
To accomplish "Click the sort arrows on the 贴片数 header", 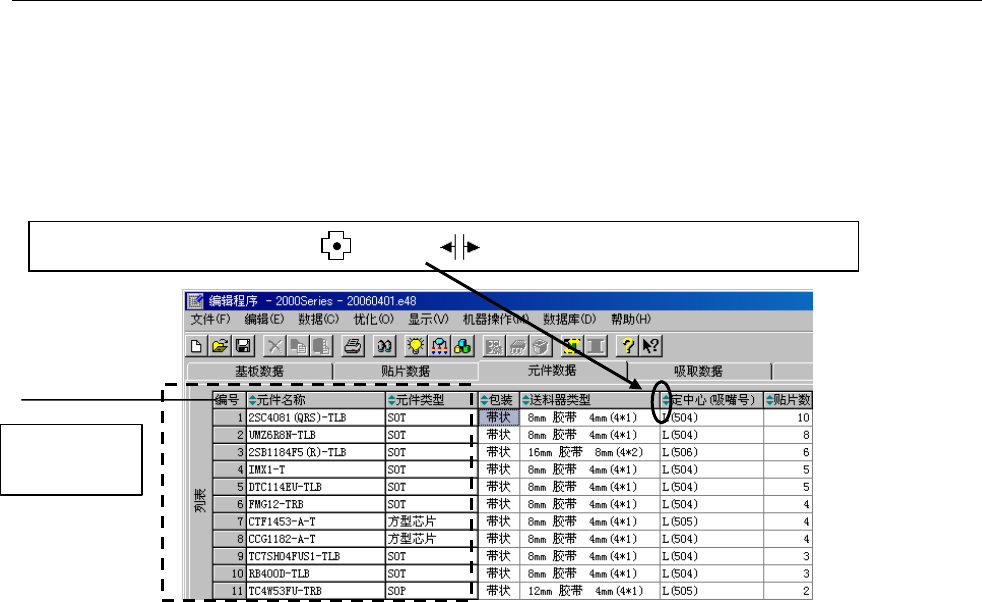I will coord(770,400).
